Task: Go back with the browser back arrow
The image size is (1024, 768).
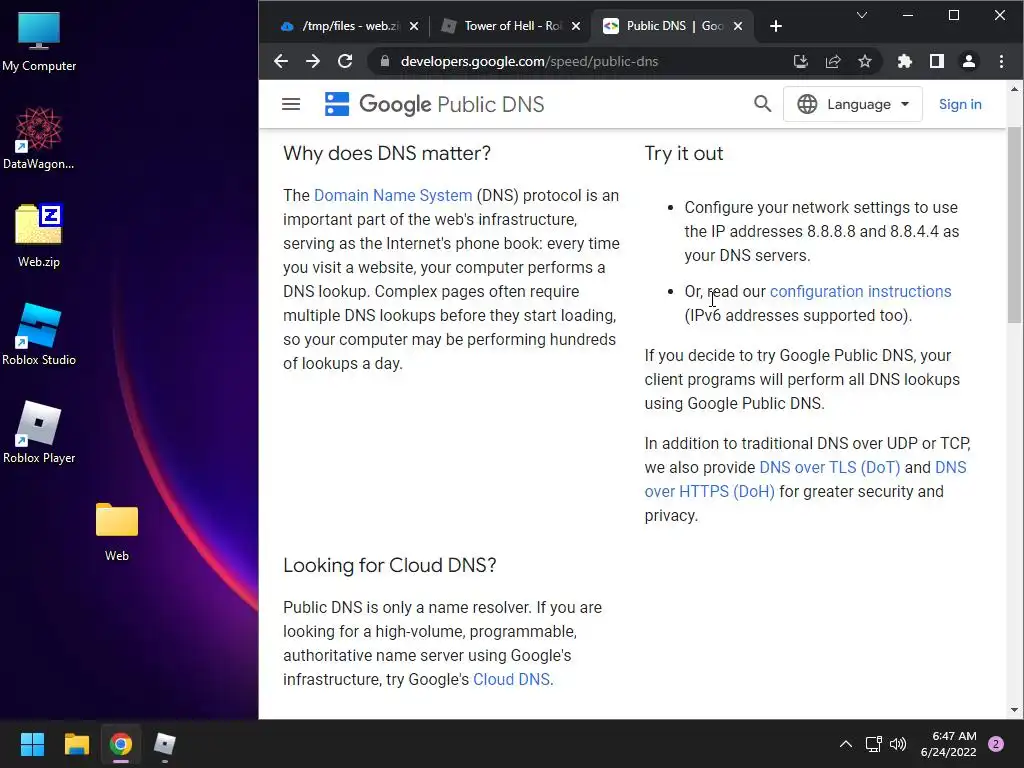Action: [x=281, y=61]
